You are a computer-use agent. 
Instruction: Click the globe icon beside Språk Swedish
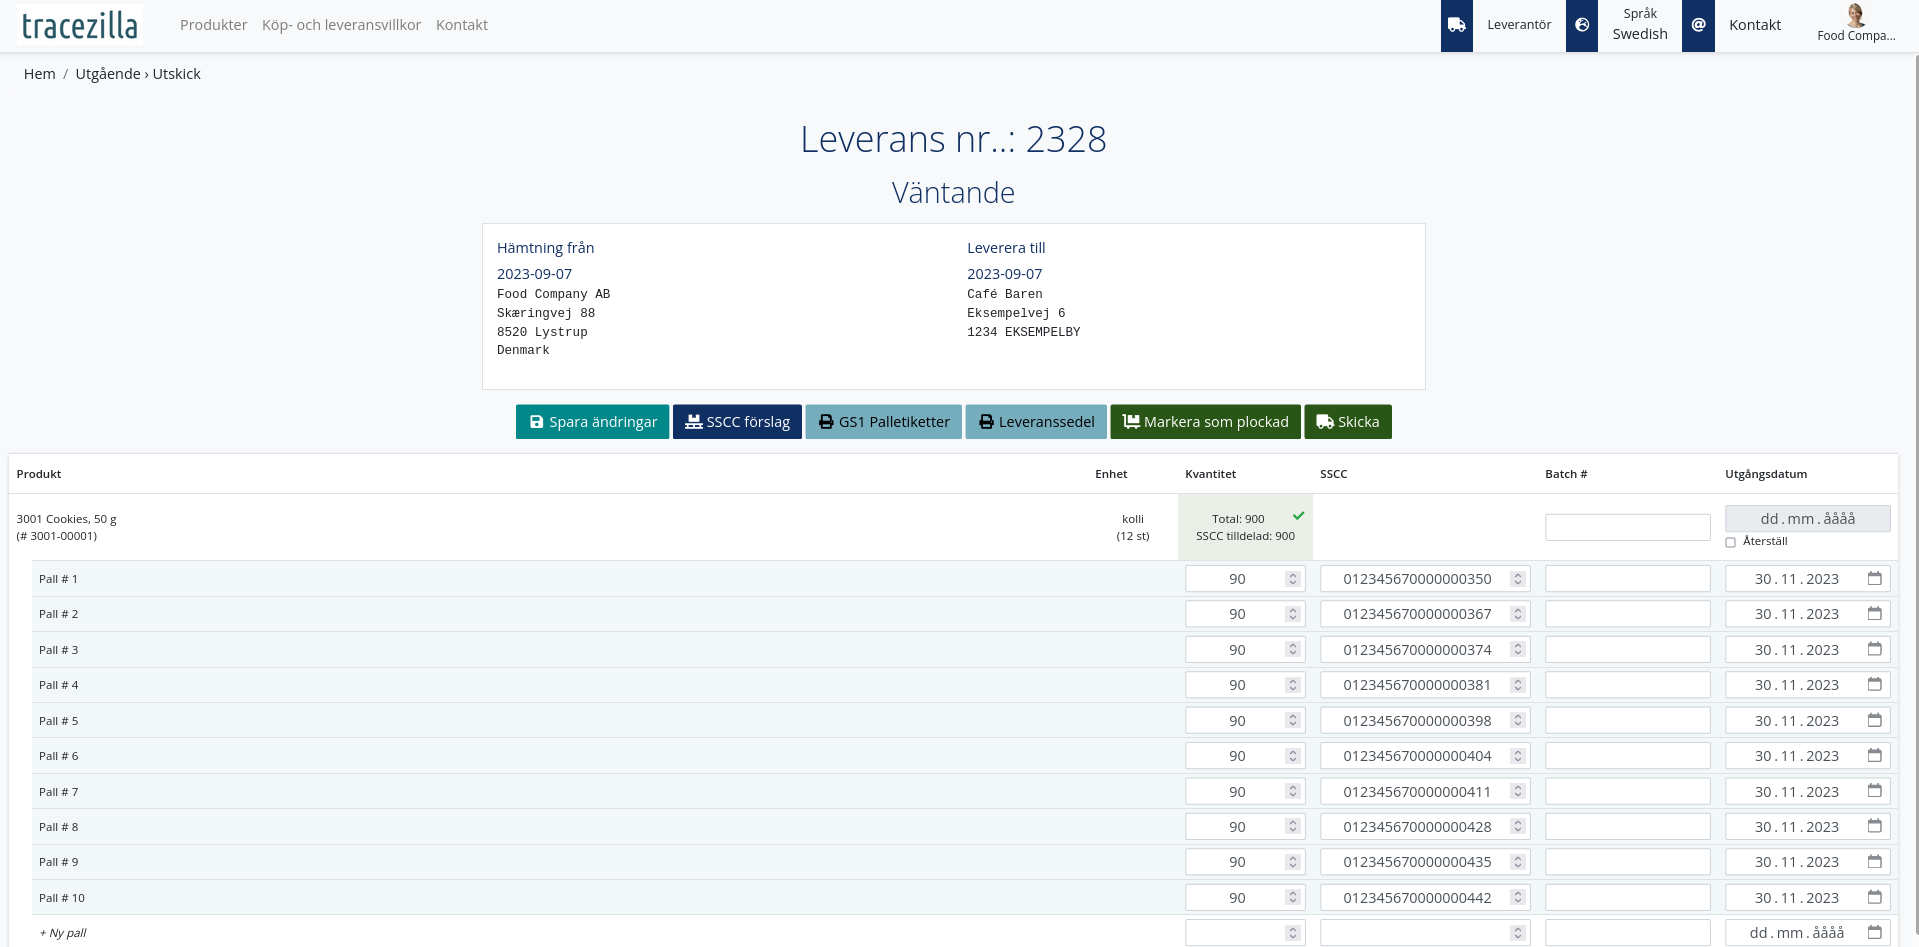[x=1581, y=25]
